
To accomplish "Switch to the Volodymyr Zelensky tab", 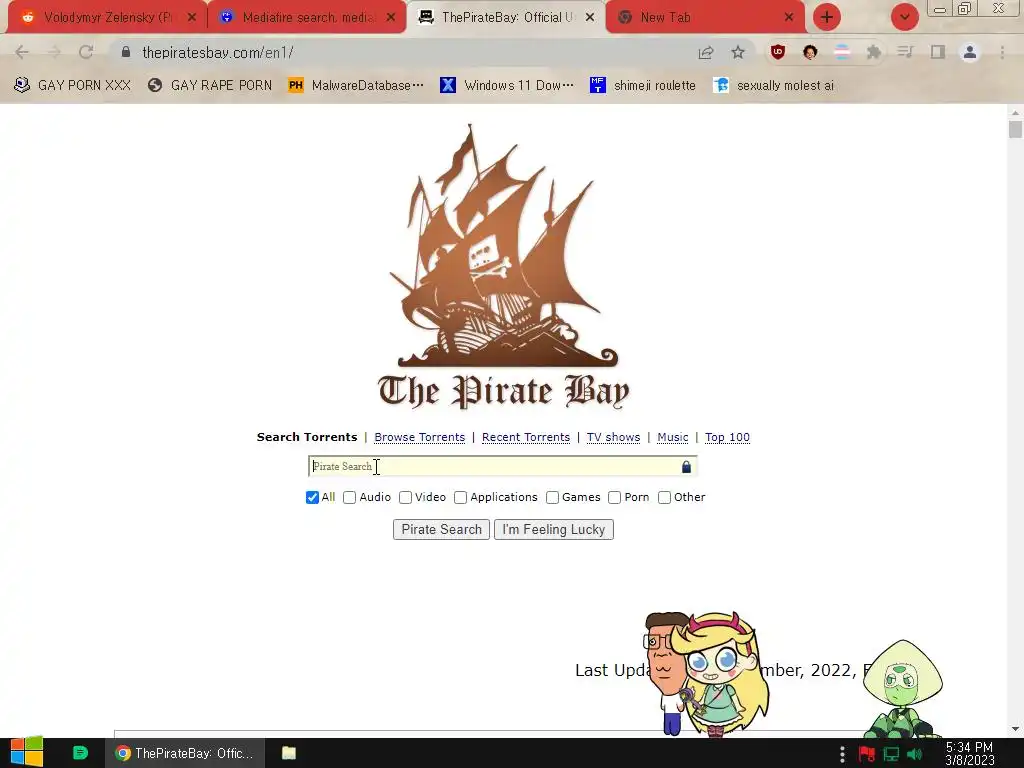I will pyautogui.click(x=108, y=18).
